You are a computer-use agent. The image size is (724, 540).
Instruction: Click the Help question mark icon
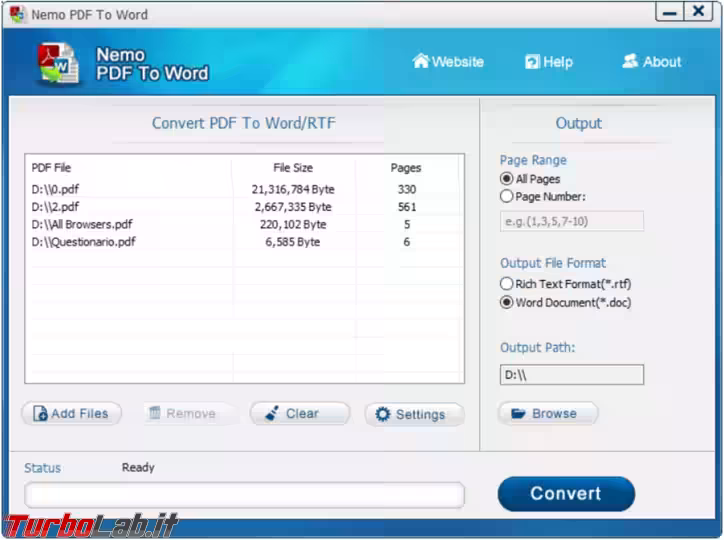click(x=532, y=62)
